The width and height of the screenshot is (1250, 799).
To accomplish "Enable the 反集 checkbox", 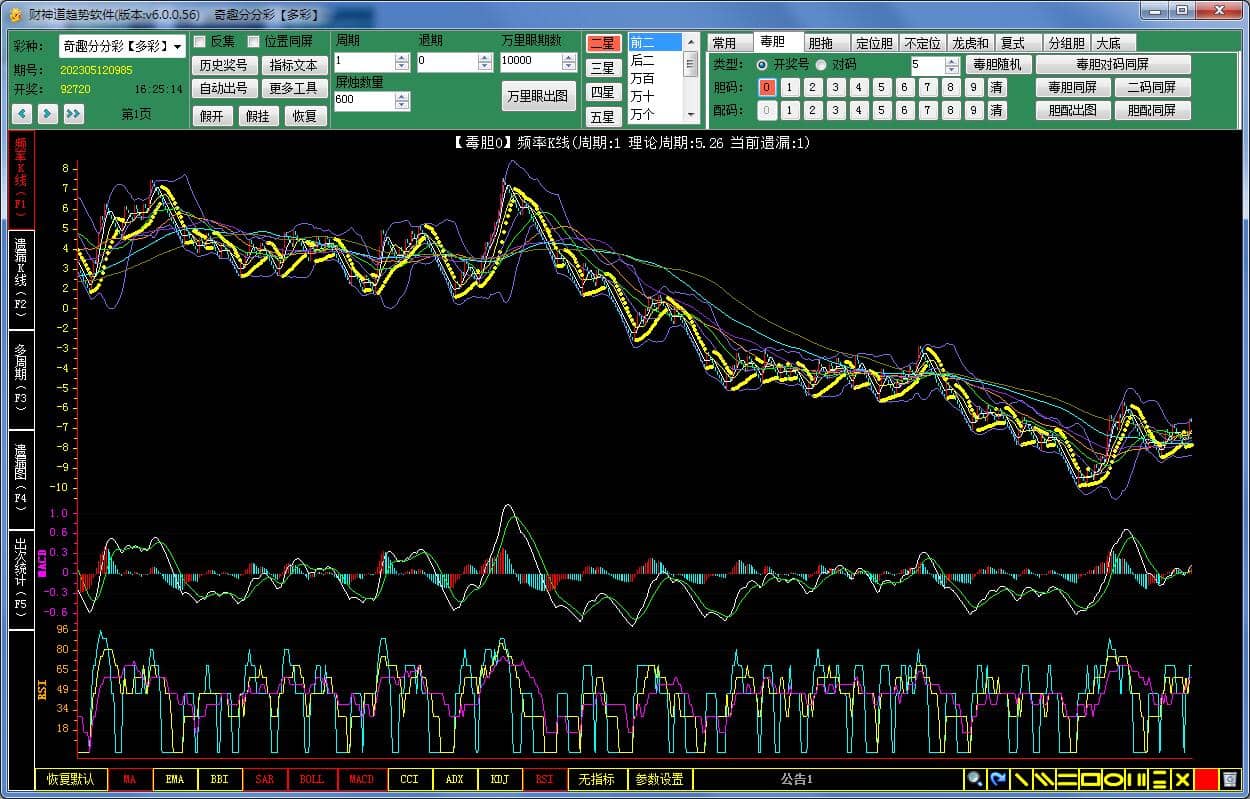I will pos(200,42).
